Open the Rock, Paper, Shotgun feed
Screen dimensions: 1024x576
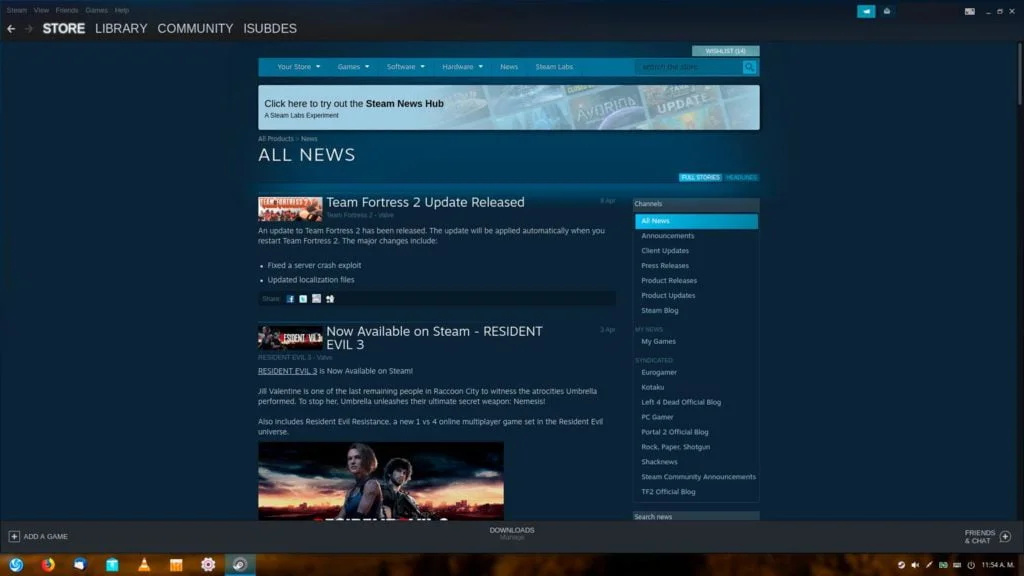[x=675, y=447]
